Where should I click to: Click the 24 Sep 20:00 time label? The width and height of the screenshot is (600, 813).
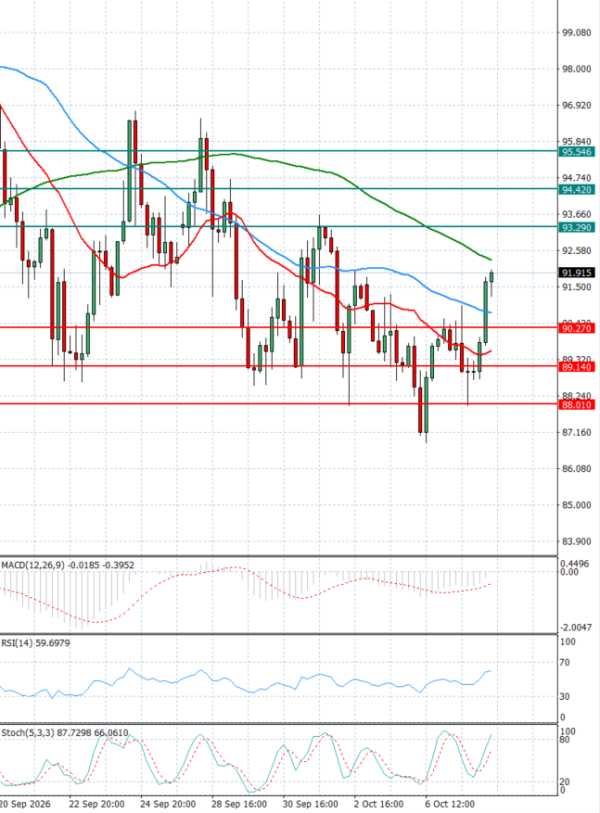[168, 804]
